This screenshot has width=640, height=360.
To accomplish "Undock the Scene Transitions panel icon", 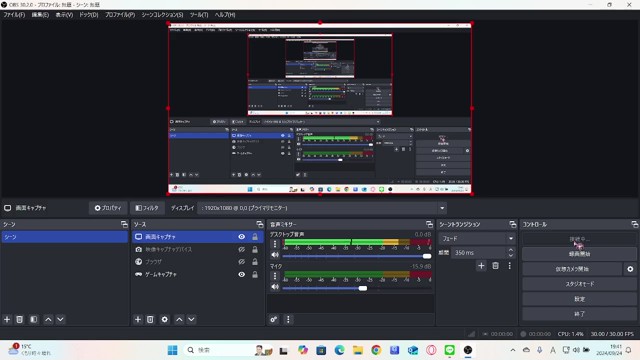I will point(513,224).
